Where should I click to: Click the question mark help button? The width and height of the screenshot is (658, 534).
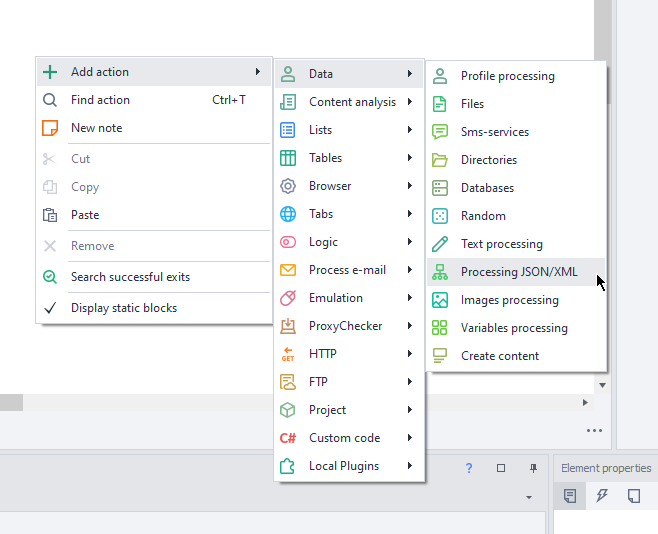pyautogui.click(x=469, y=468)
